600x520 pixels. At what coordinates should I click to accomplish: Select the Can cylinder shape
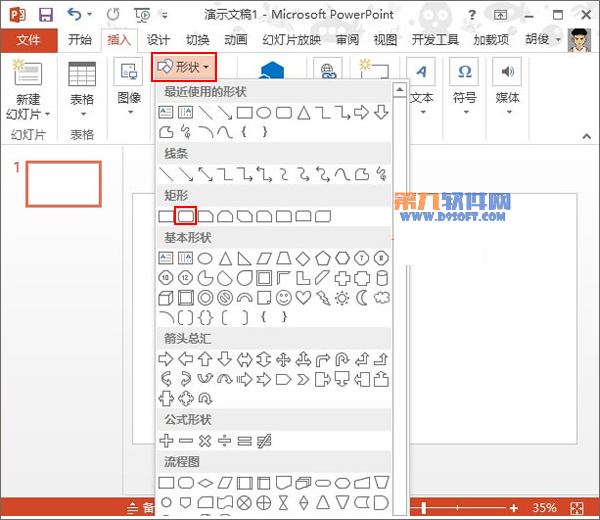pyautogui.click(x=382, y=278)
